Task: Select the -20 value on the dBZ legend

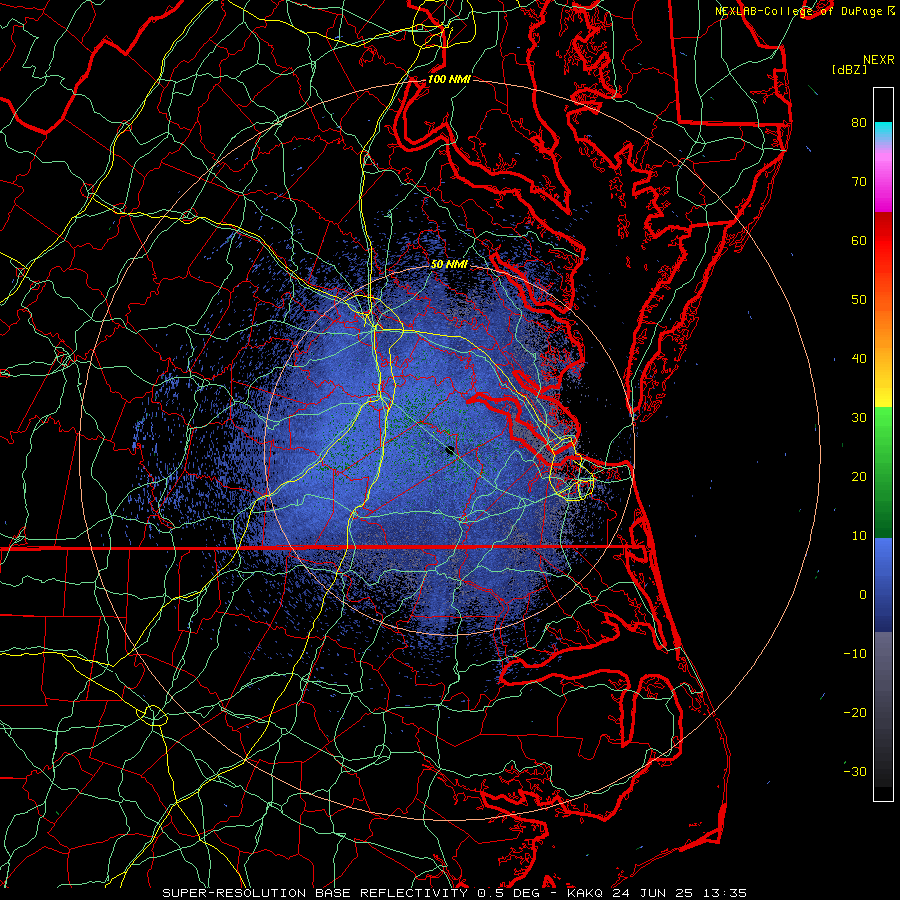Action: click(855, 713)
